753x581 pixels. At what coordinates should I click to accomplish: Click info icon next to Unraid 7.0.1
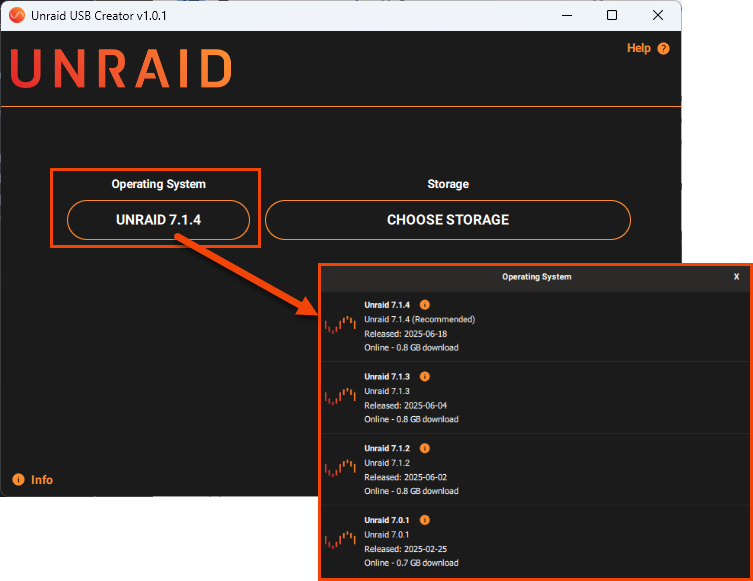tap(424, 520)
